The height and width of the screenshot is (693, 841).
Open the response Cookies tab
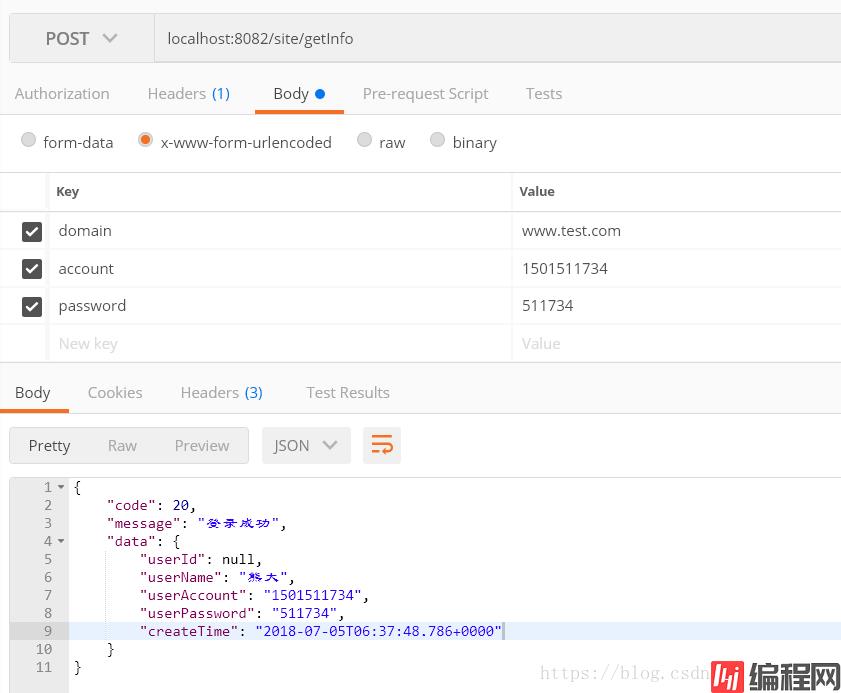click(115, 393)
